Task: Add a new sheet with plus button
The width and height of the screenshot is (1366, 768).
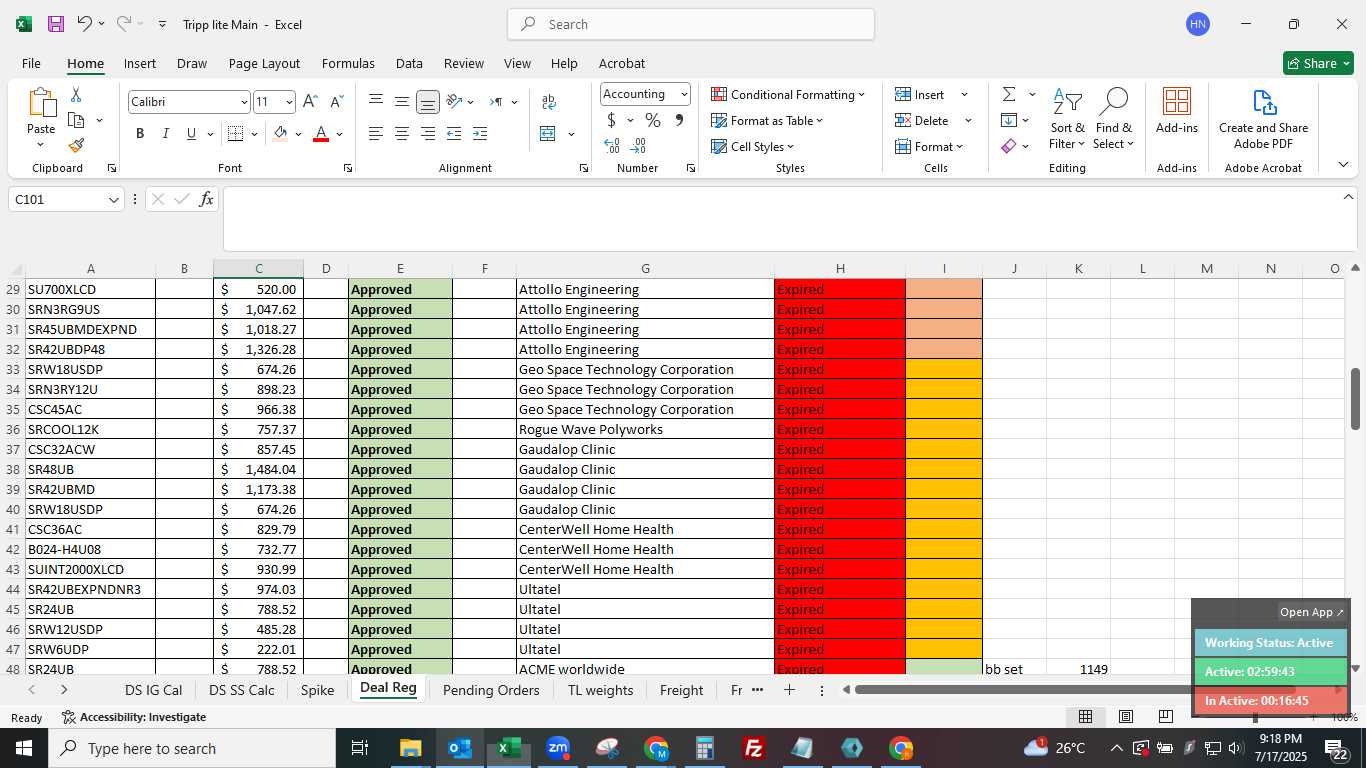Action: (789, 690)
